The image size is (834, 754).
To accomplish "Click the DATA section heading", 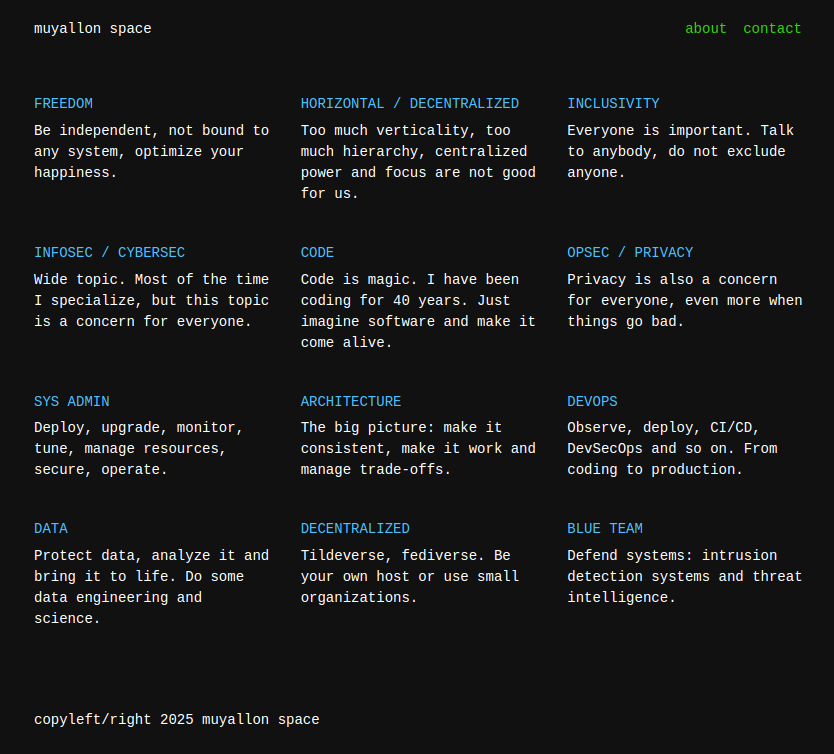I will pyautogui.click(x=51, y=529).
